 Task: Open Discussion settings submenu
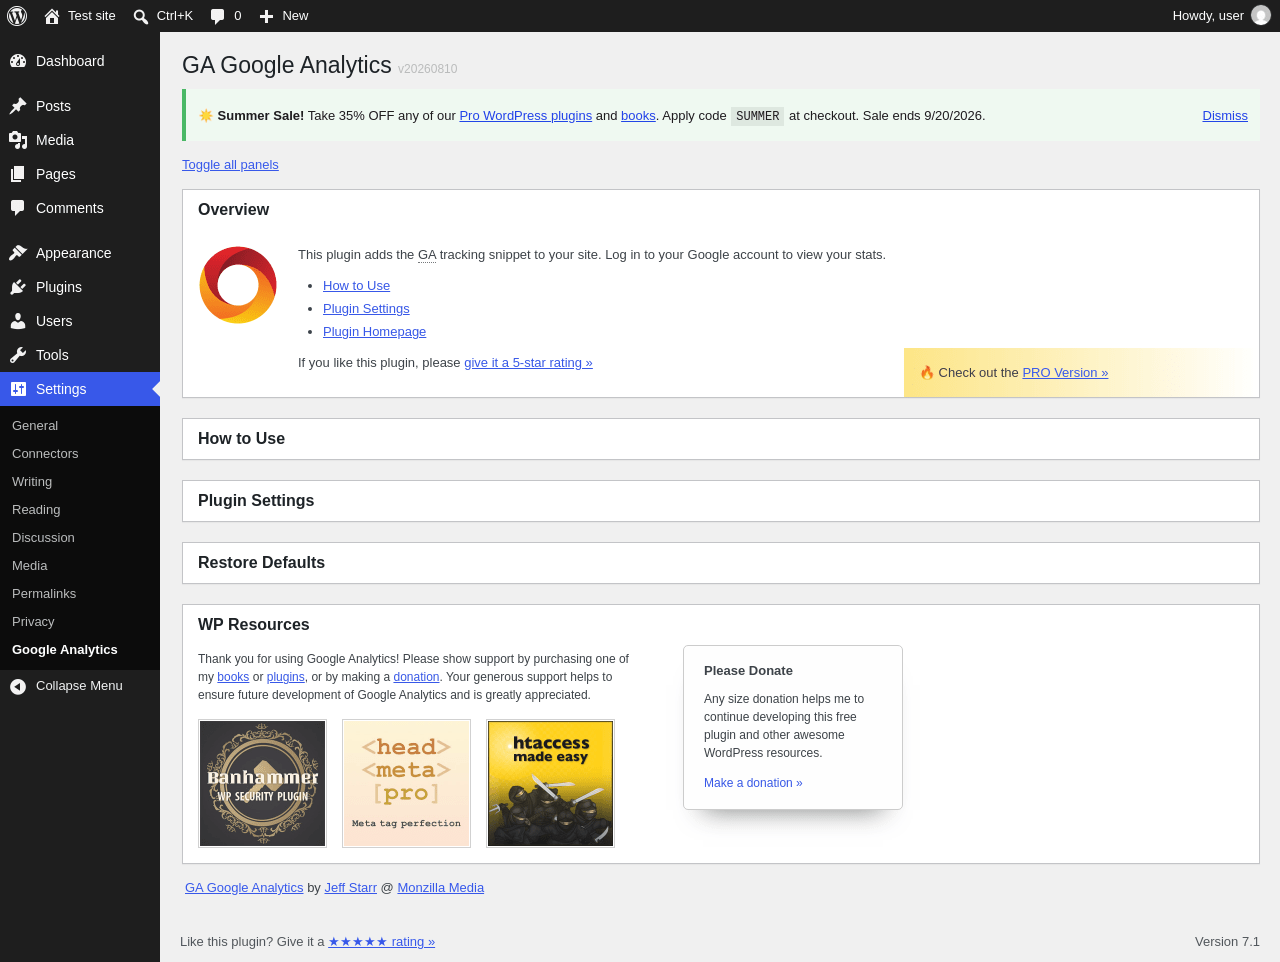[x=43, y=538]
